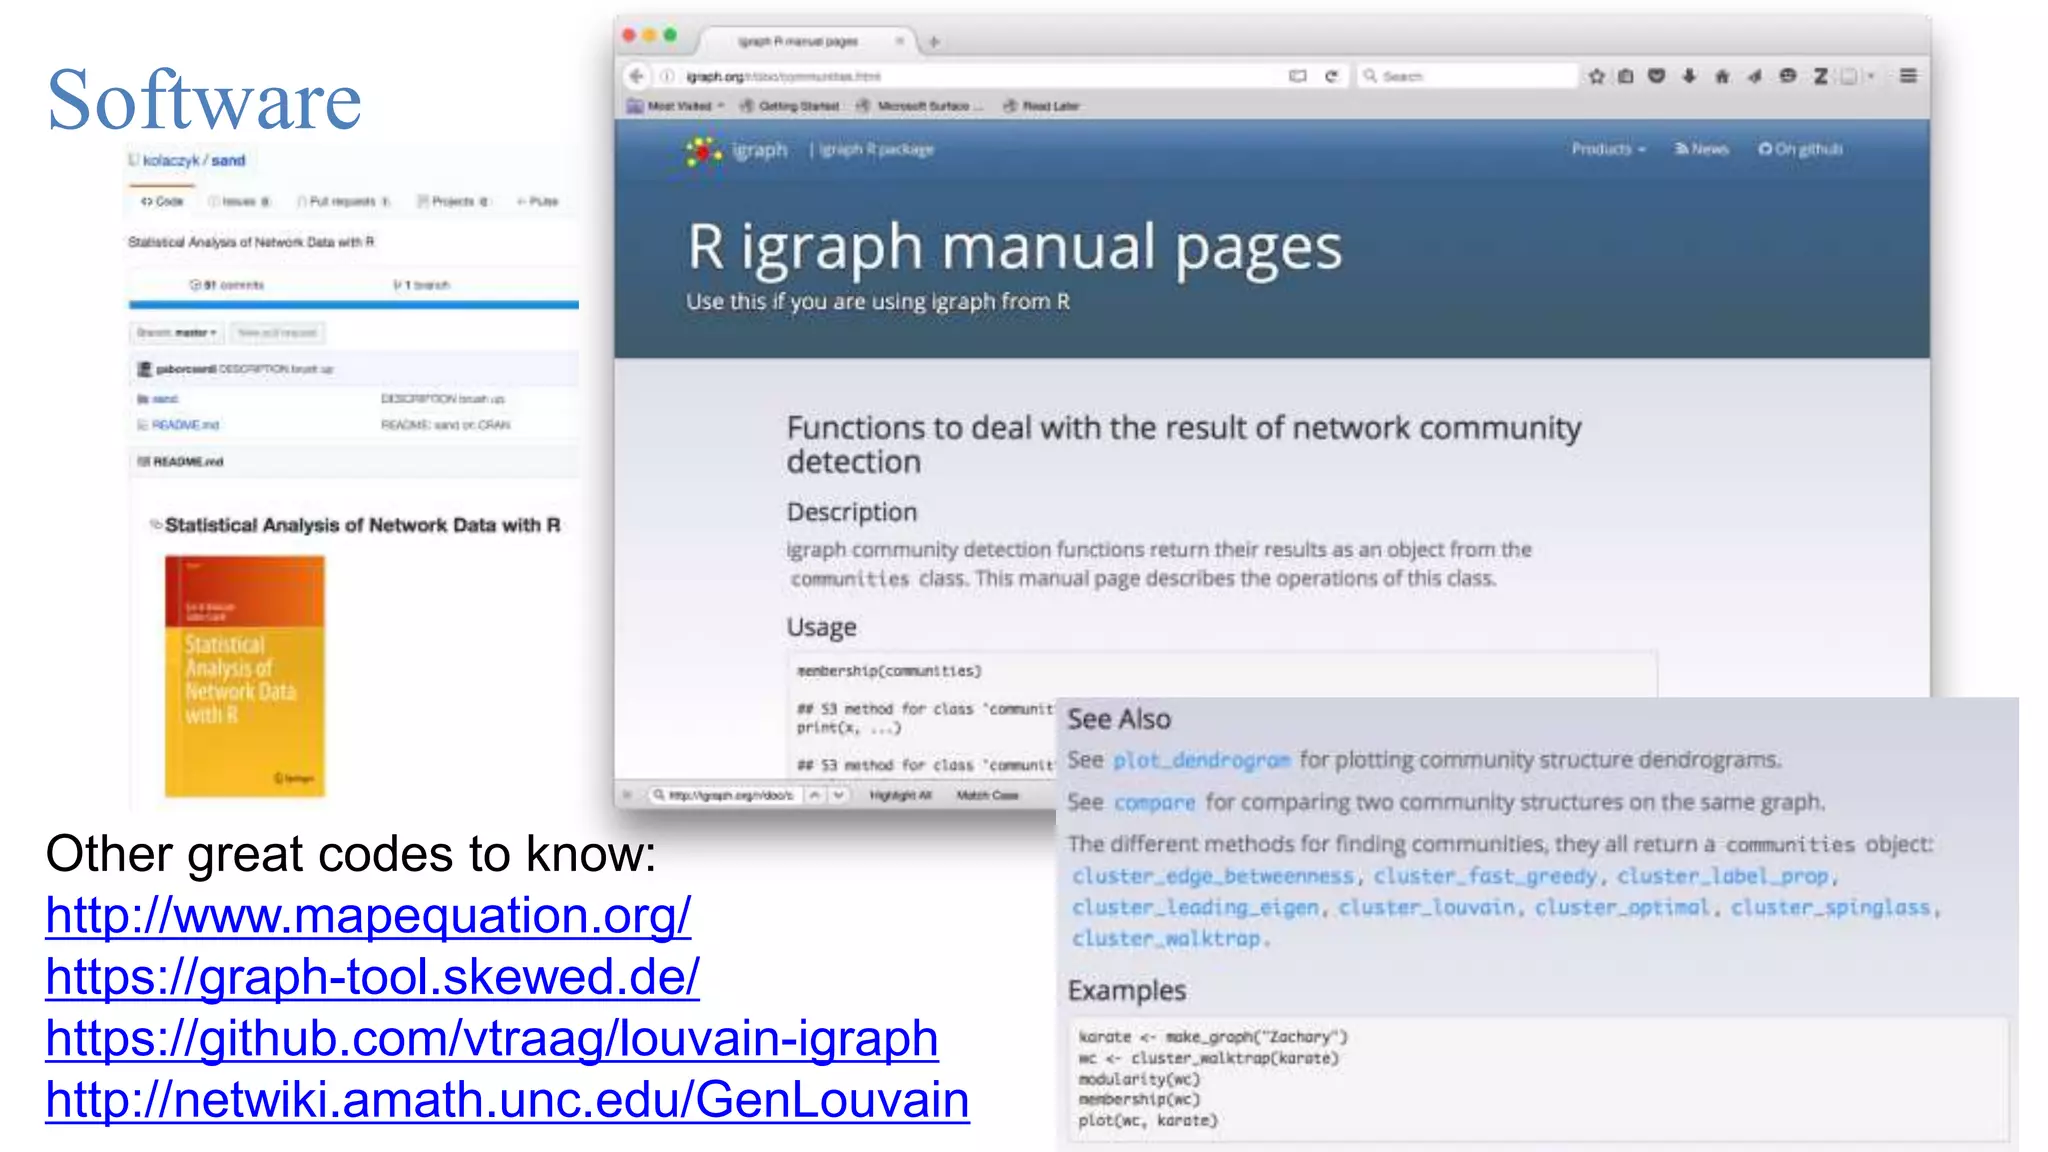Viewport: 2048px width, 1152px height.
Task: Toggle Highlight All in find bar
Action: point(900,795)
